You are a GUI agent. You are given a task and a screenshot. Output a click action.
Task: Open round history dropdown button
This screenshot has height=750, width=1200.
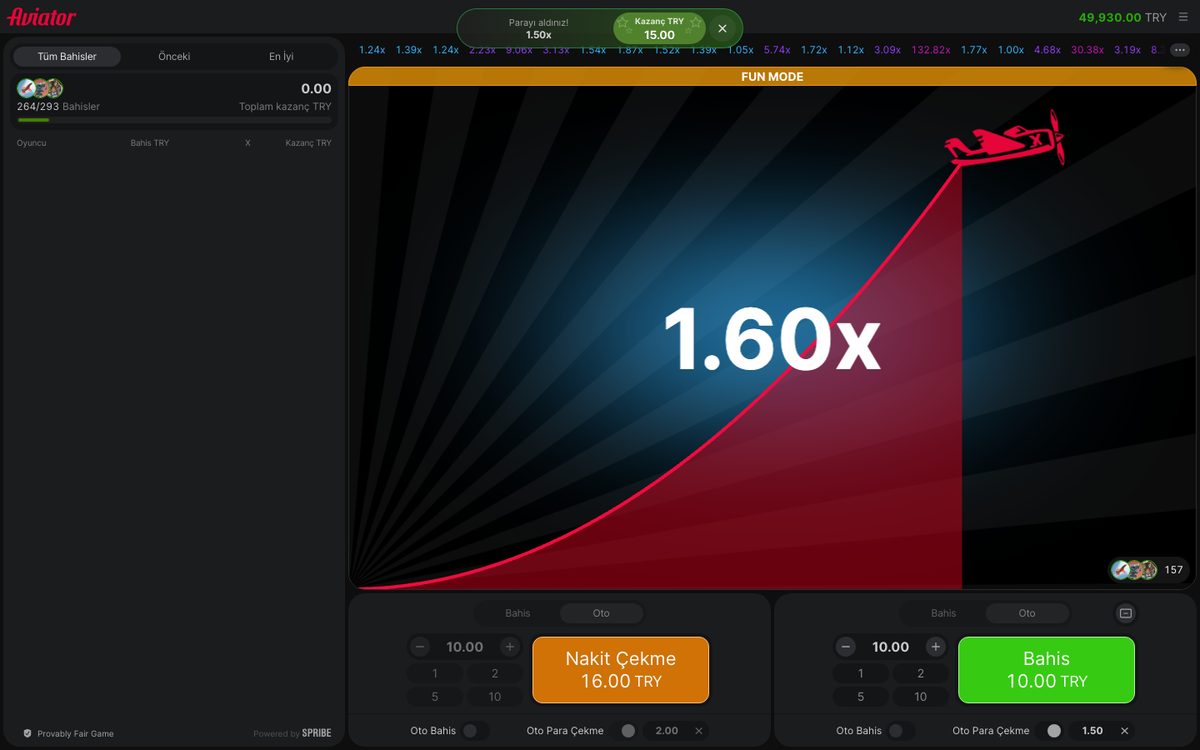click(x=1180, y=49)
